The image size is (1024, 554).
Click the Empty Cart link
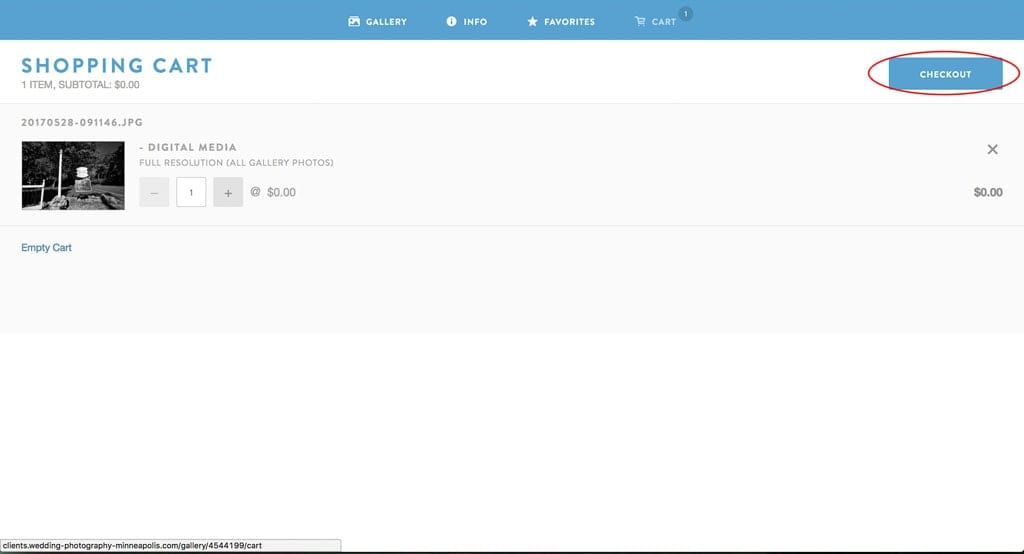[x=46, y=248]
